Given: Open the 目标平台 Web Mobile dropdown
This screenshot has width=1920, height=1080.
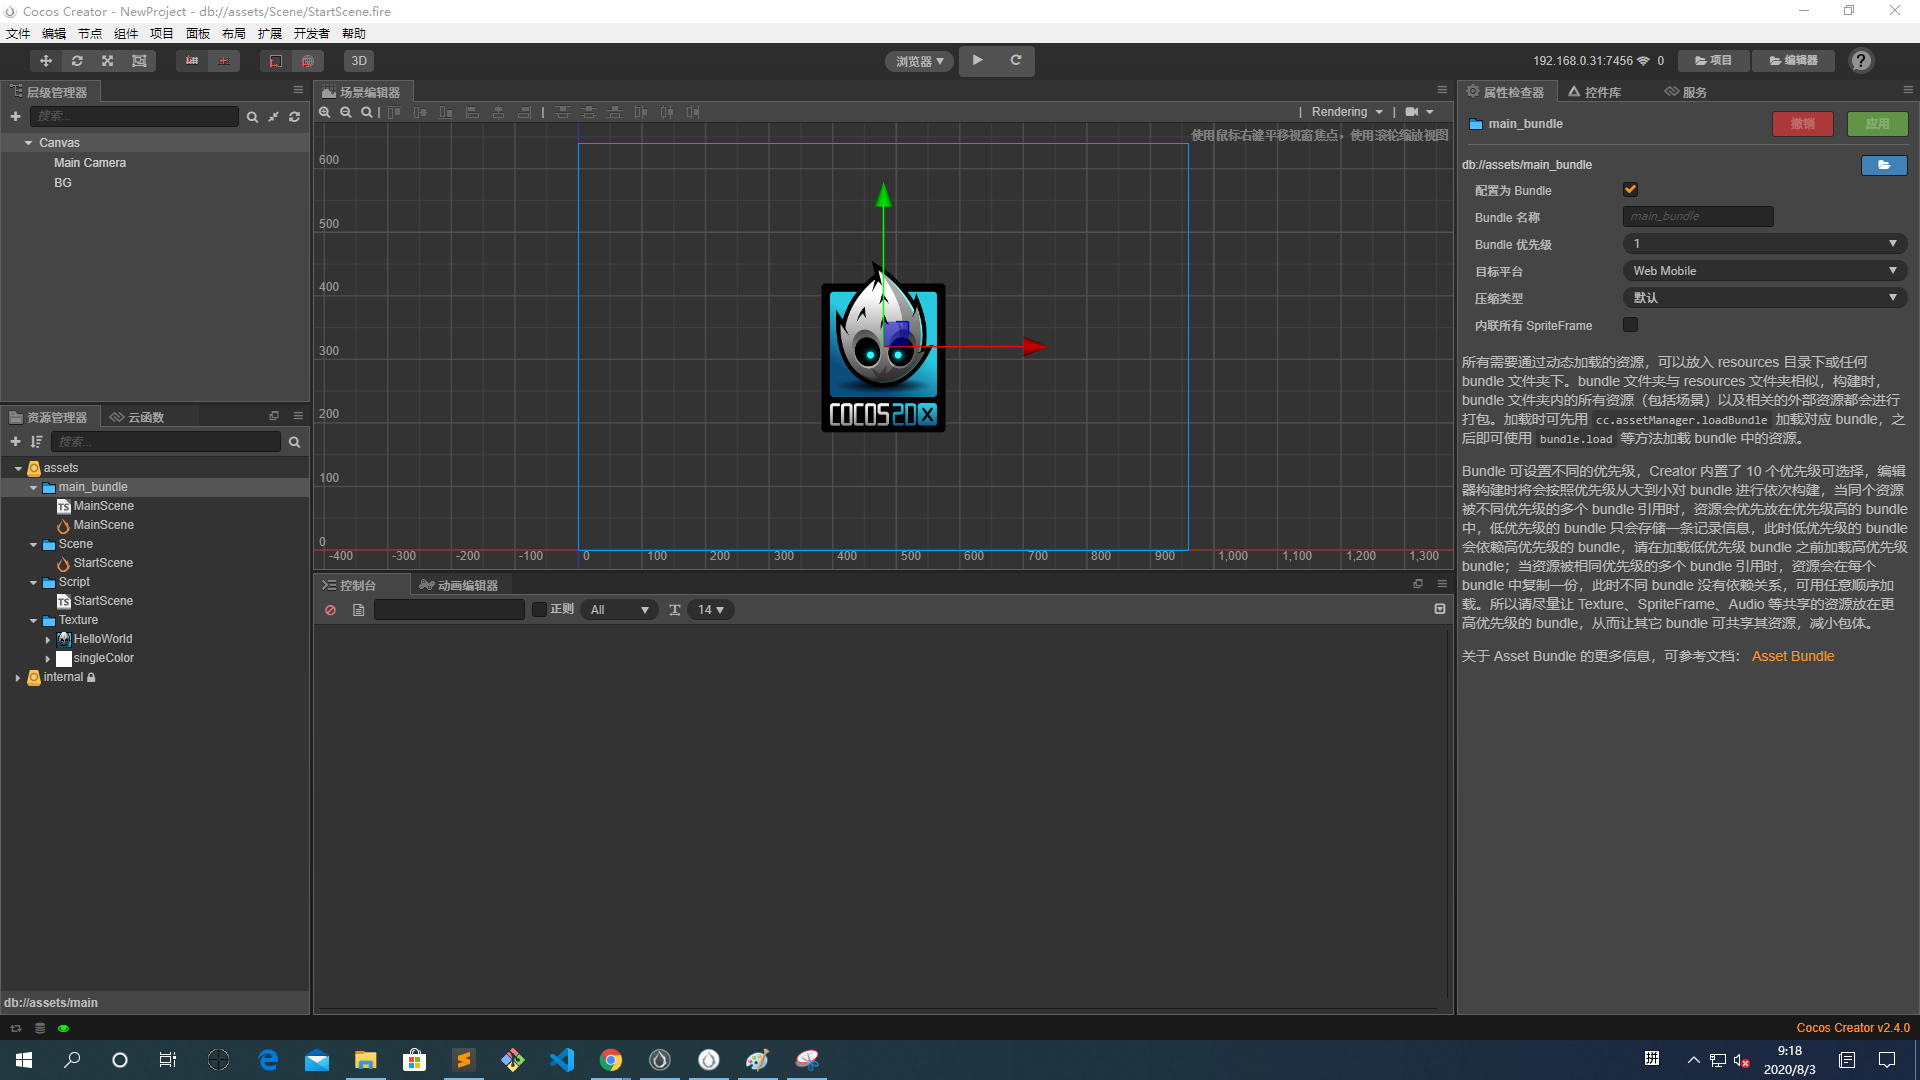Looking at the screenshot, I should click(1764, 271).
